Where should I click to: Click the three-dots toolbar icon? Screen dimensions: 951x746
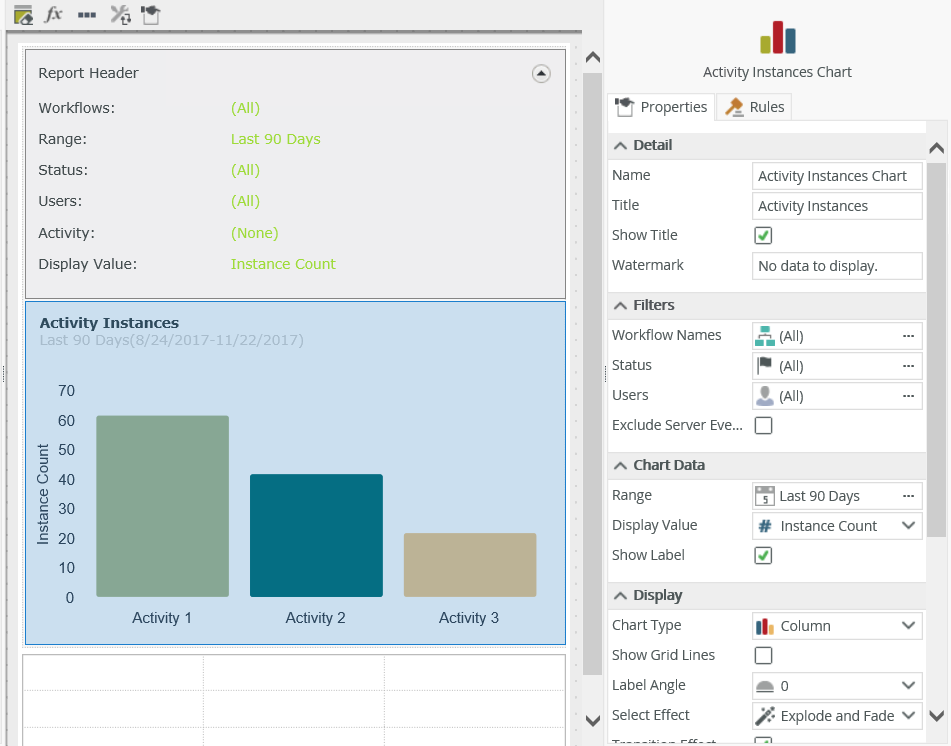pos(86,15)
